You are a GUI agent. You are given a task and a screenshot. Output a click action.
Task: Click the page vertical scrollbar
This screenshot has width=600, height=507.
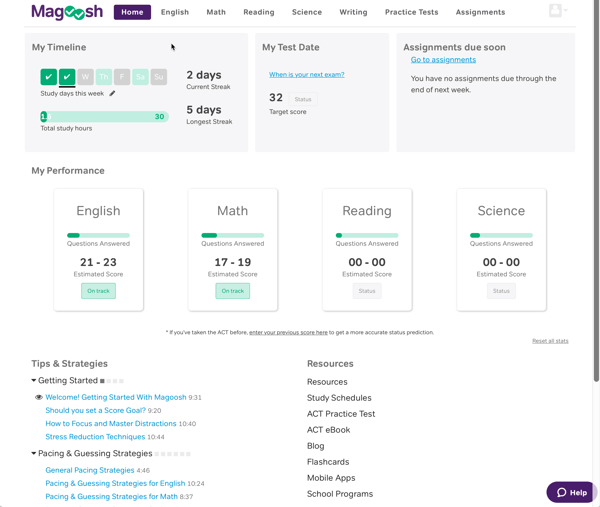pyautogui.click(x=596, y=191)
